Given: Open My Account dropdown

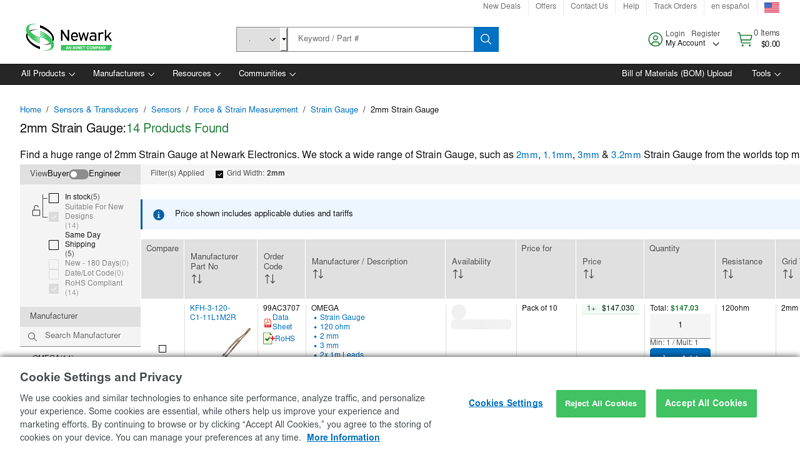Looking at the screenshot, I should coord(692,43).
